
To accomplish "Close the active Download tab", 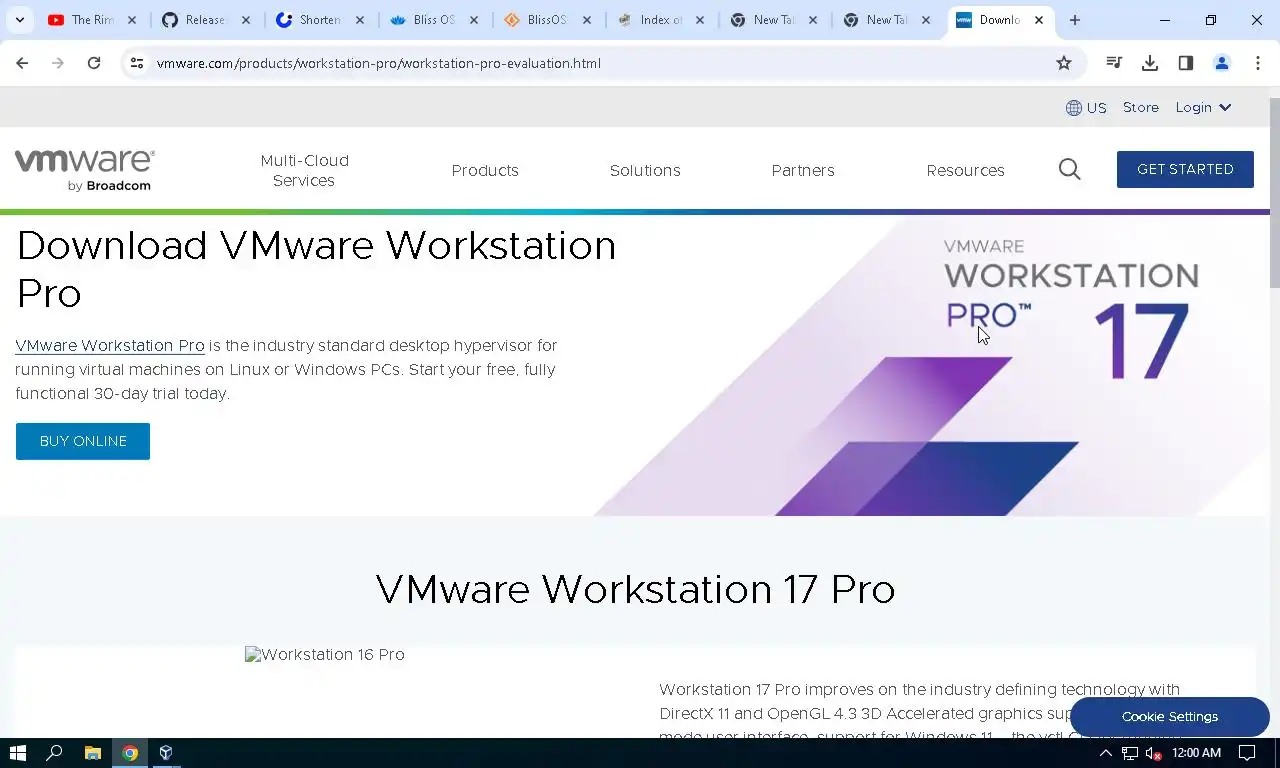I will pyautogui.click(x=1039, y=20).
